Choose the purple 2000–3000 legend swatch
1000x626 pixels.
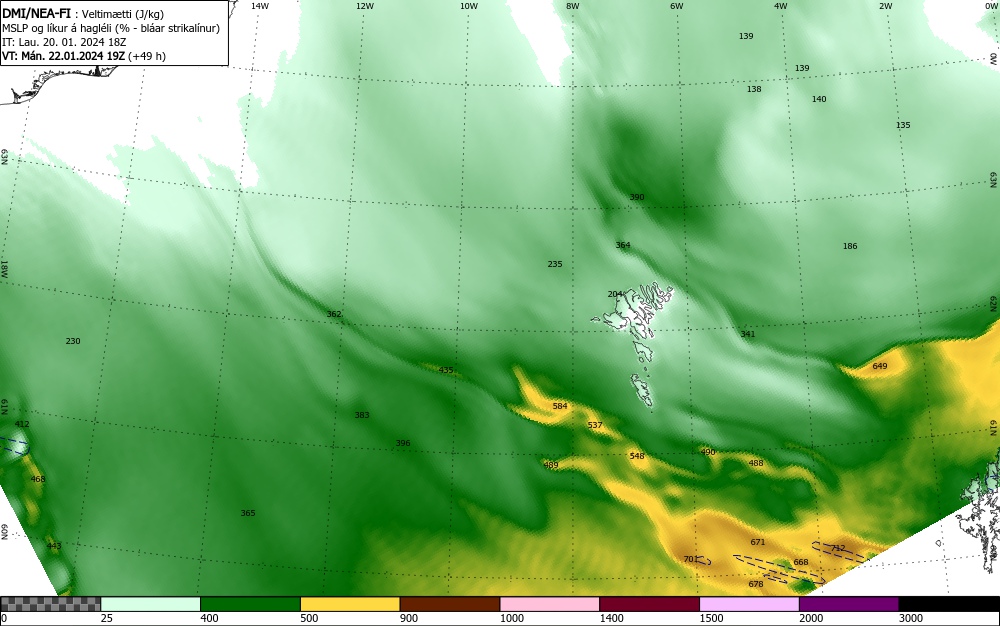849,604
